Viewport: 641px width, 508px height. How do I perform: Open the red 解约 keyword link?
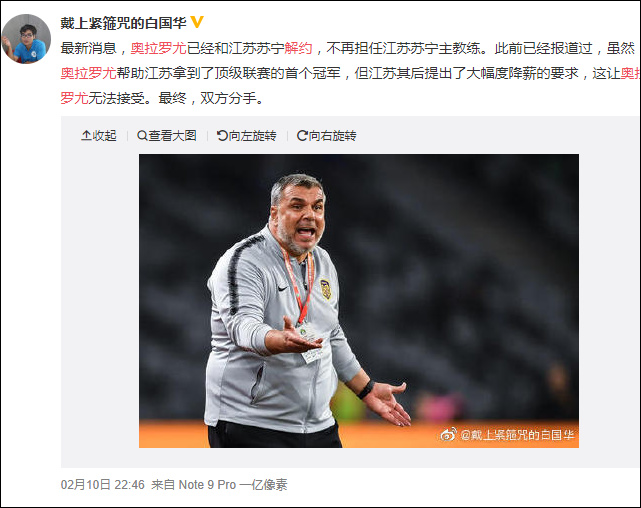(298, 49)
